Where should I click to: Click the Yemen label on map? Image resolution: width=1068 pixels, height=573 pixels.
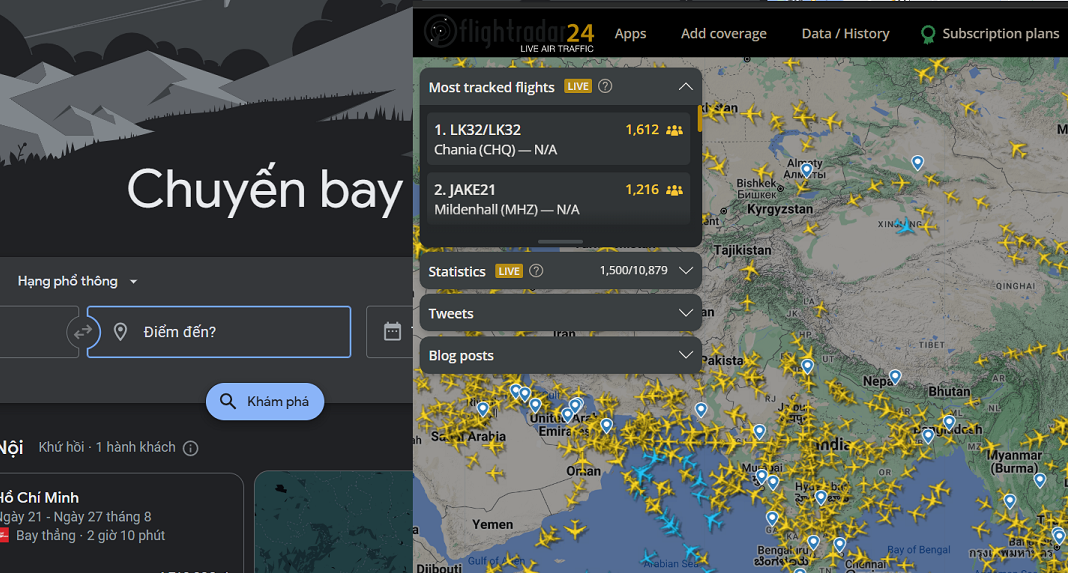click(492, 524)
